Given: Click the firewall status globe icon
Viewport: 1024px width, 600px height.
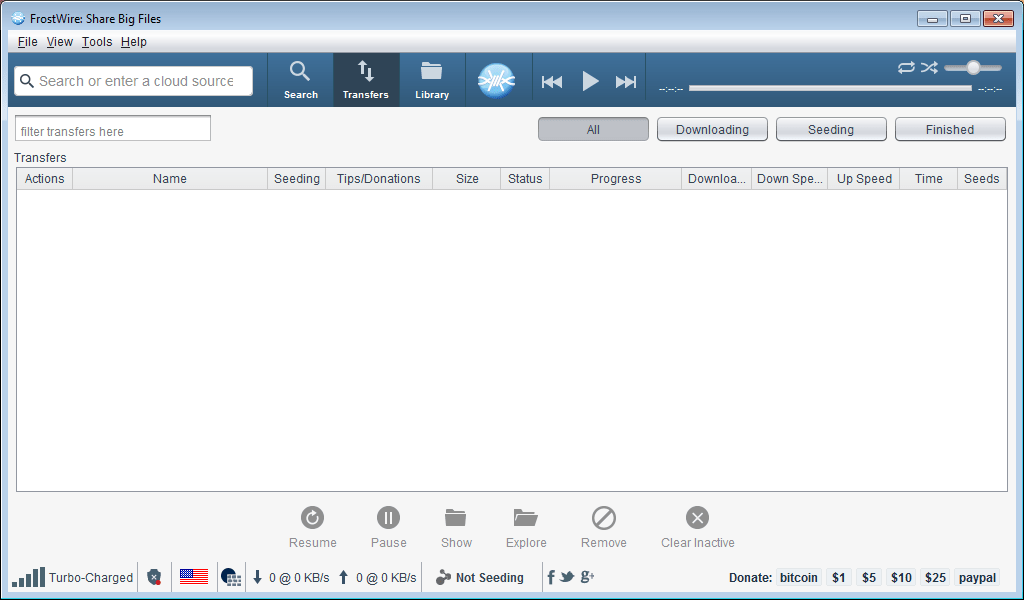Looking at the screenshot, I should 231,577.
